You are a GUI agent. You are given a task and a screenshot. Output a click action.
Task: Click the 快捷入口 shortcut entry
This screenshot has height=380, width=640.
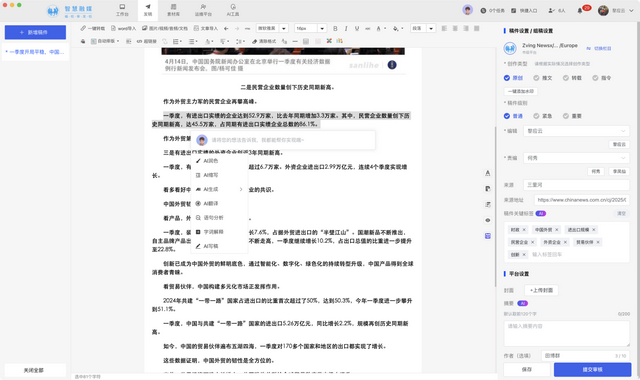(x=524, y=11)
